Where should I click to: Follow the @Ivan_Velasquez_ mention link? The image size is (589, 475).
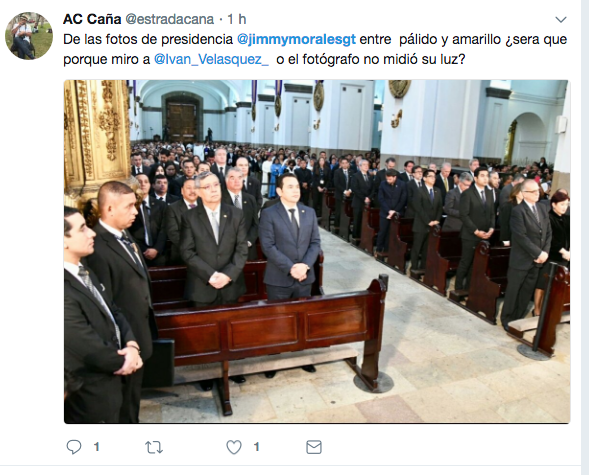point(211,59)
